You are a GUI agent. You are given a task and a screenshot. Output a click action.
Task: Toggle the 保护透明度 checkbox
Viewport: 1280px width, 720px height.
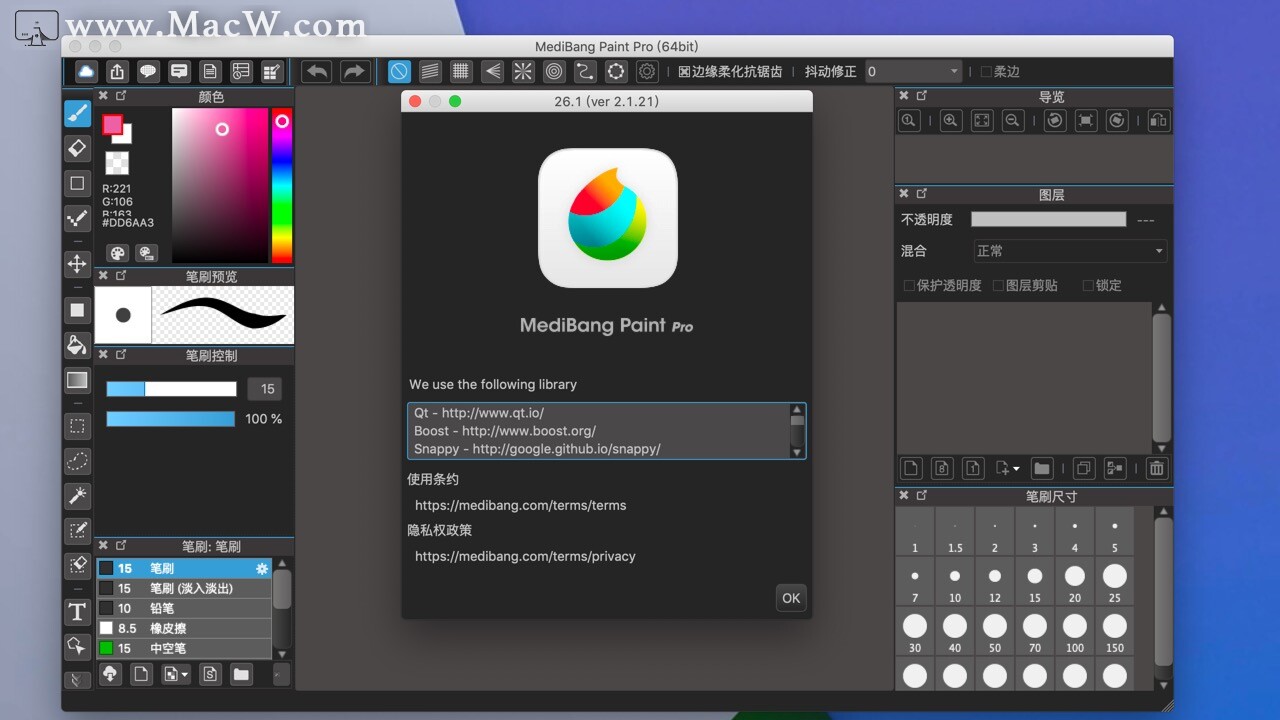909,286
